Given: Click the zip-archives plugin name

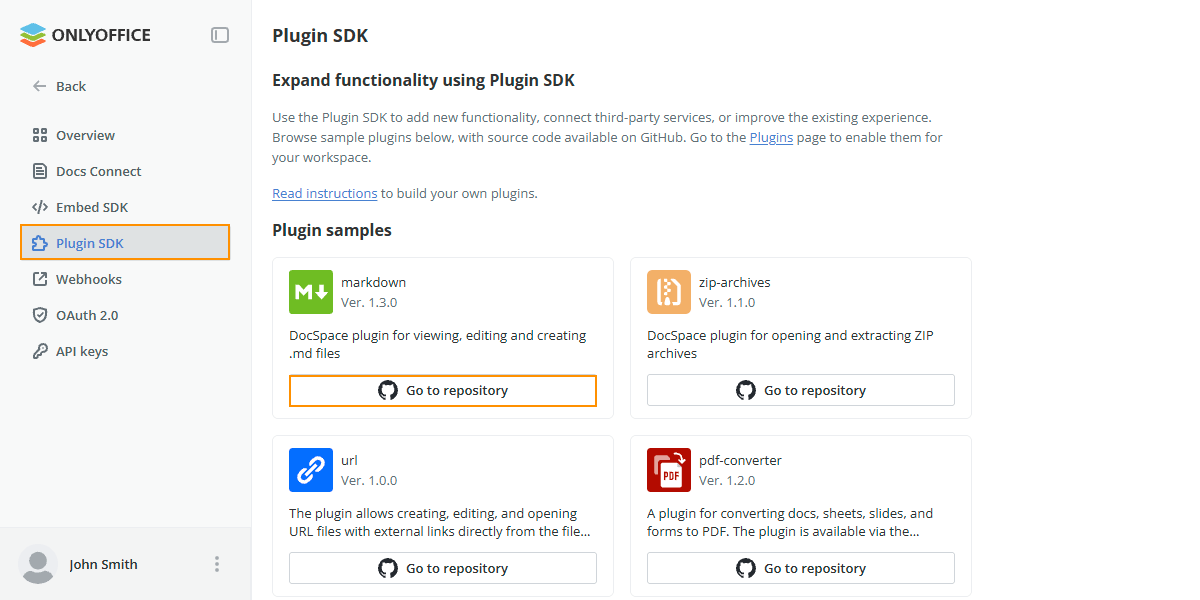Looking at the screenshot, I should coord(735,282).
